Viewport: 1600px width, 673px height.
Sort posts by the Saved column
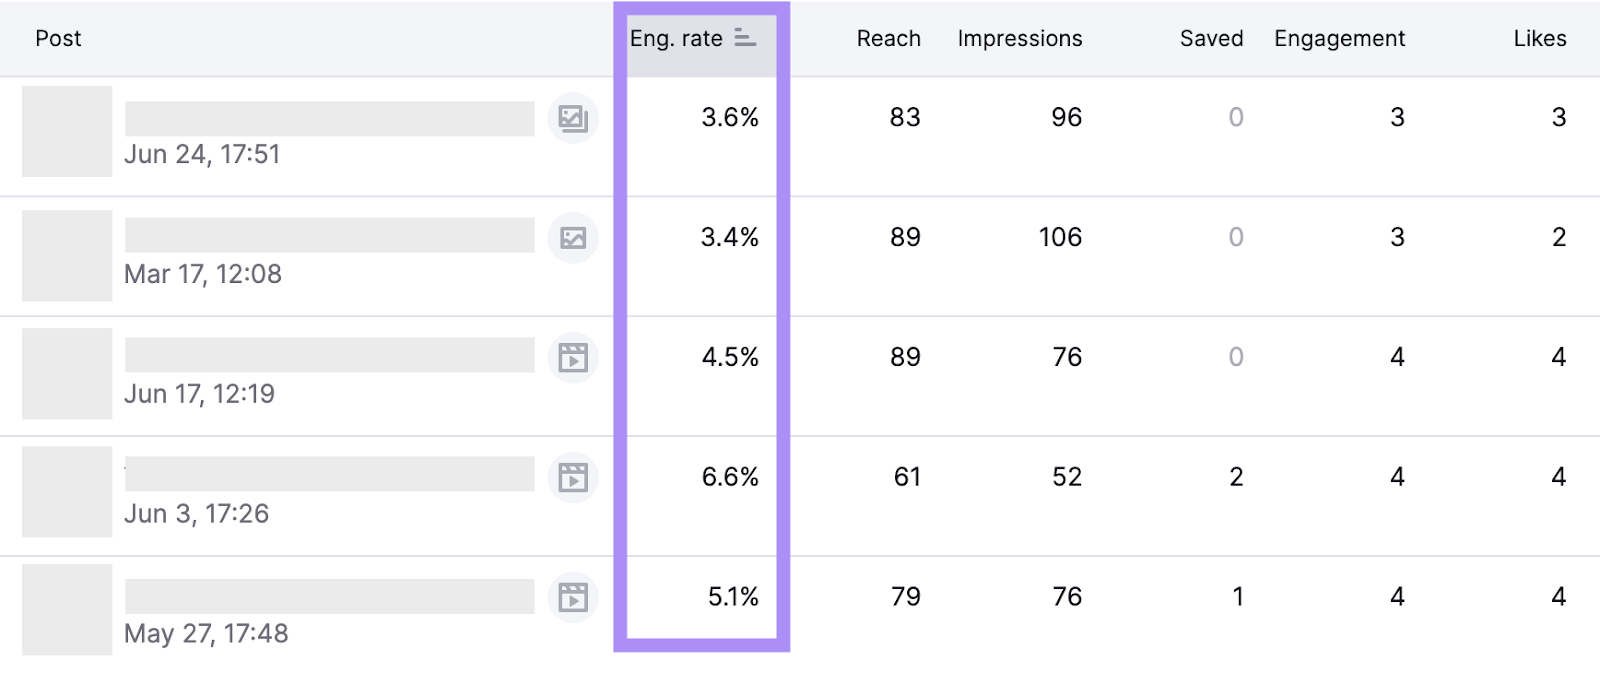(x=1211, y=38)
